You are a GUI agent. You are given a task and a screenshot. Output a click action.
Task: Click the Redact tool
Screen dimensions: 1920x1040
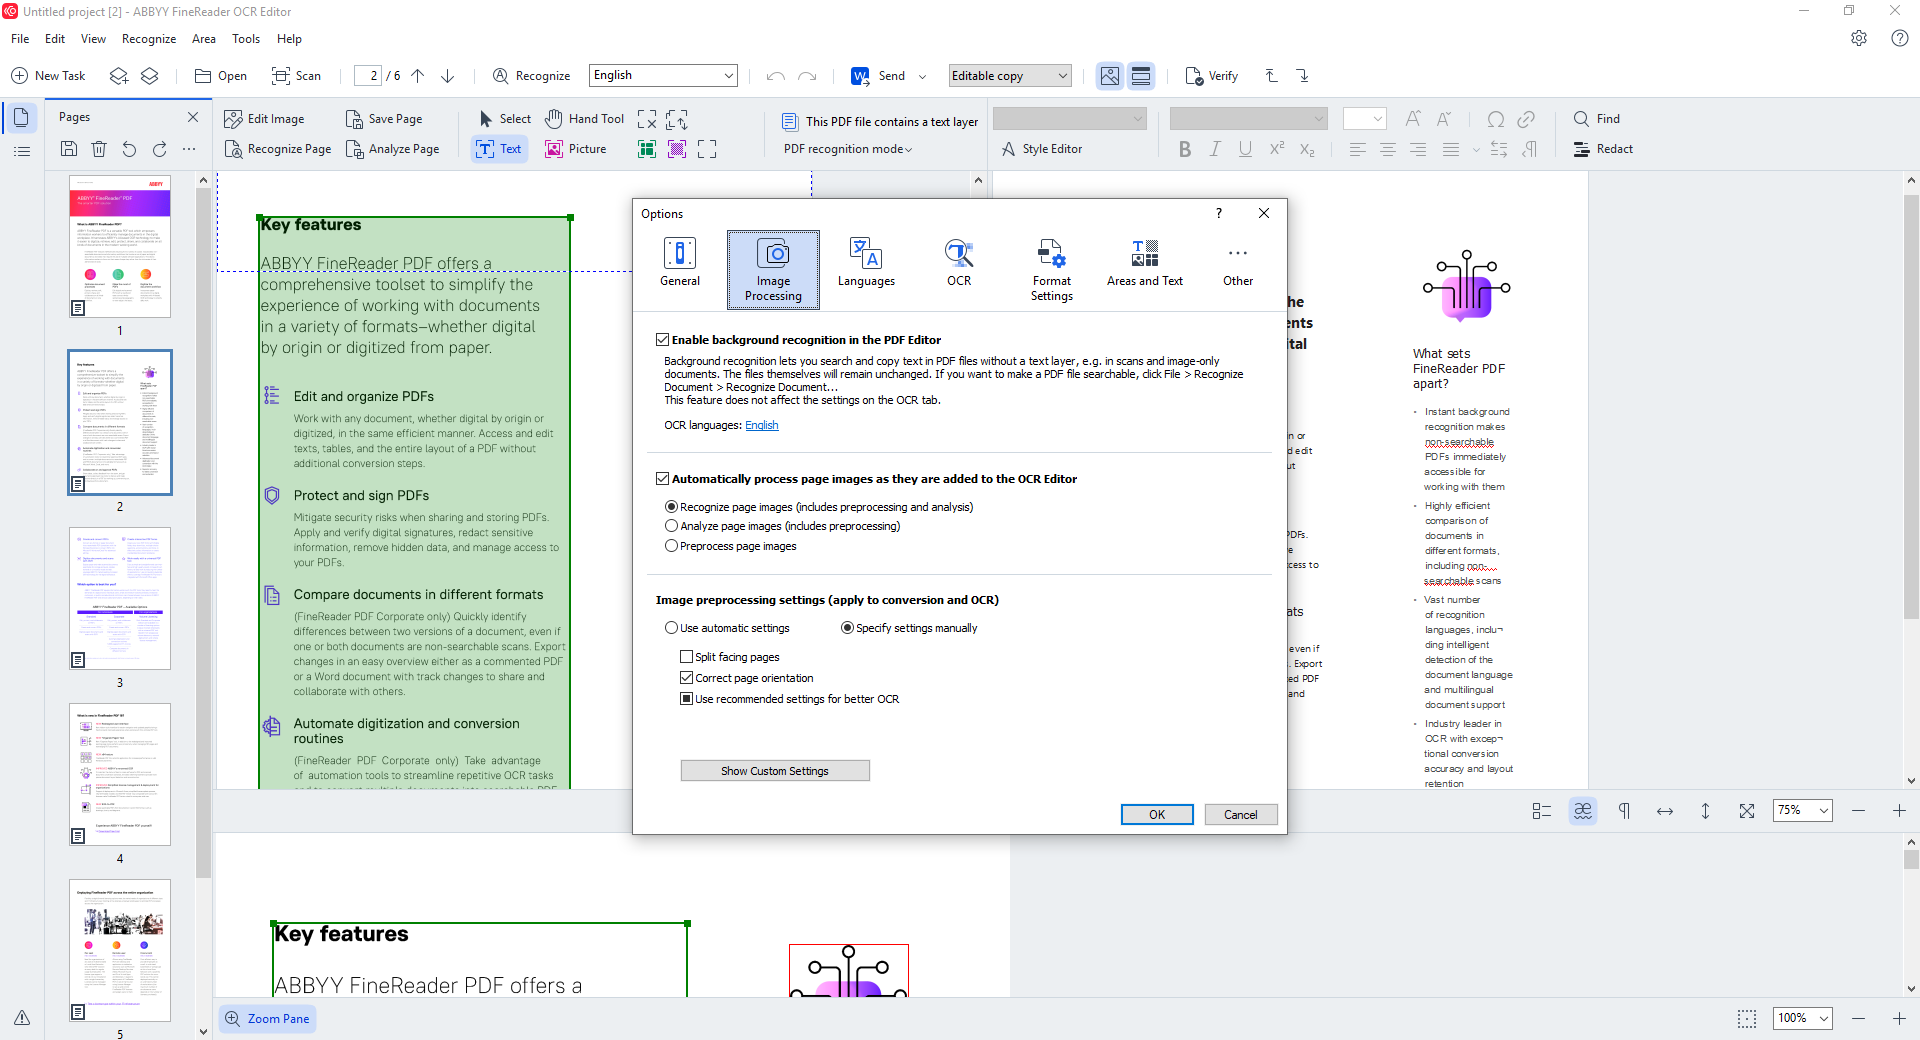1603,149
